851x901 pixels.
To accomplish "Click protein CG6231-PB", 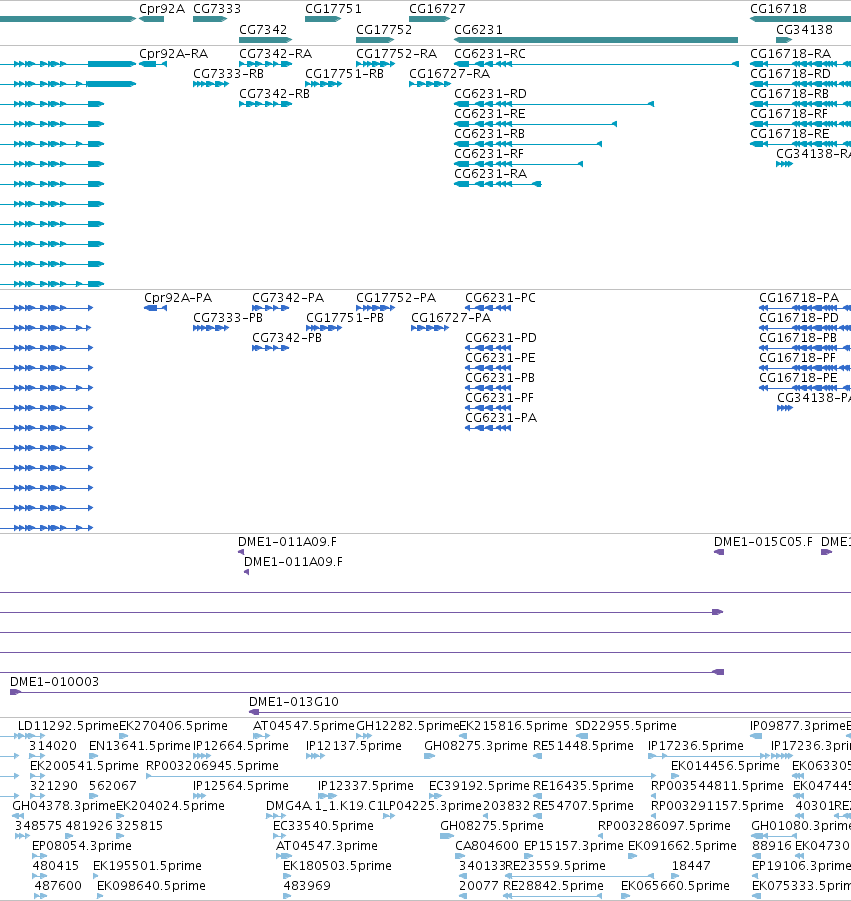I will 499,378.
